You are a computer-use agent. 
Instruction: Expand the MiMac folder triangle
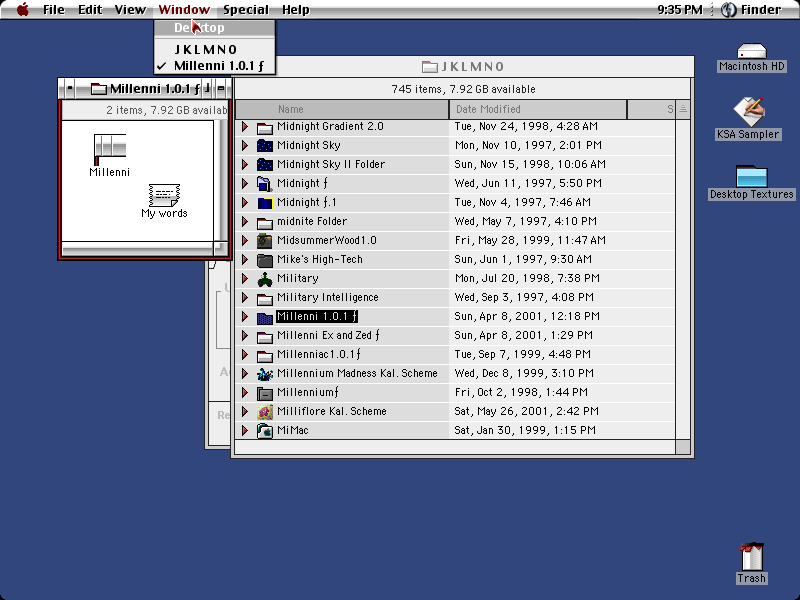pyautogui.click(x=245, y=431)
